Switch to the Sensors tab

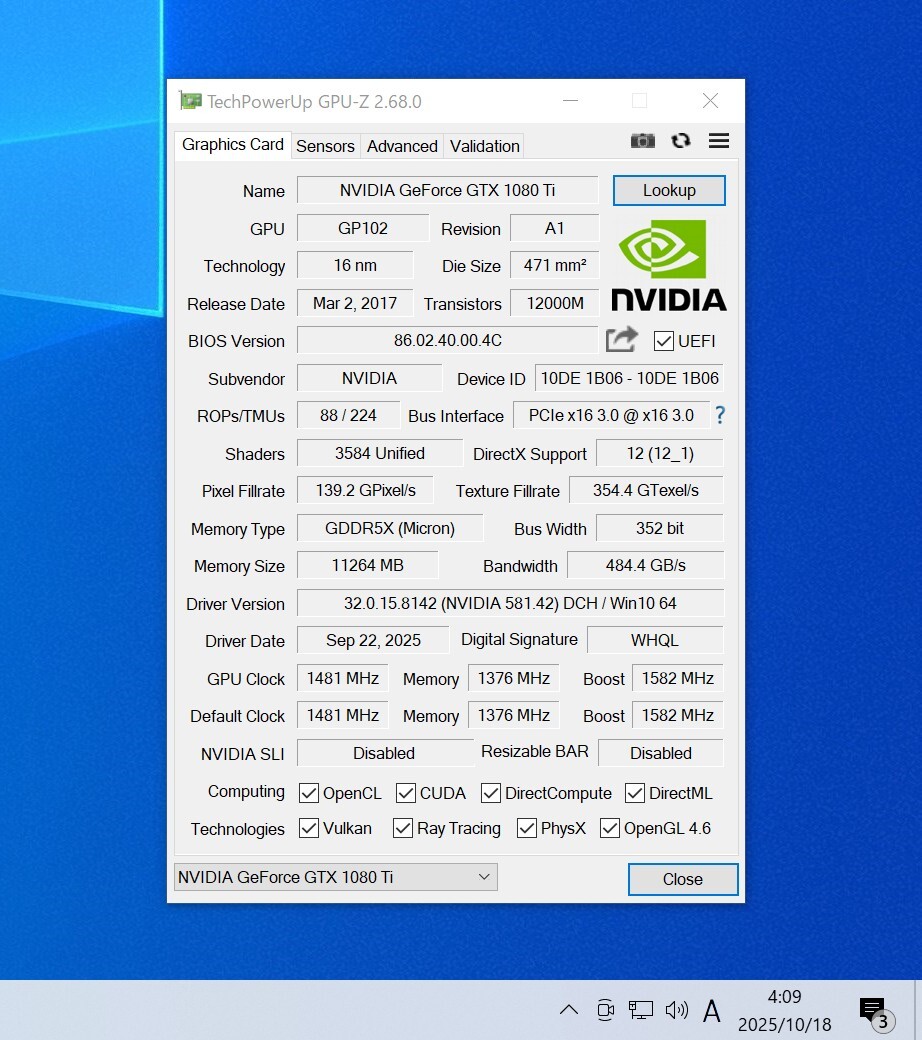(x=325, y=146)
